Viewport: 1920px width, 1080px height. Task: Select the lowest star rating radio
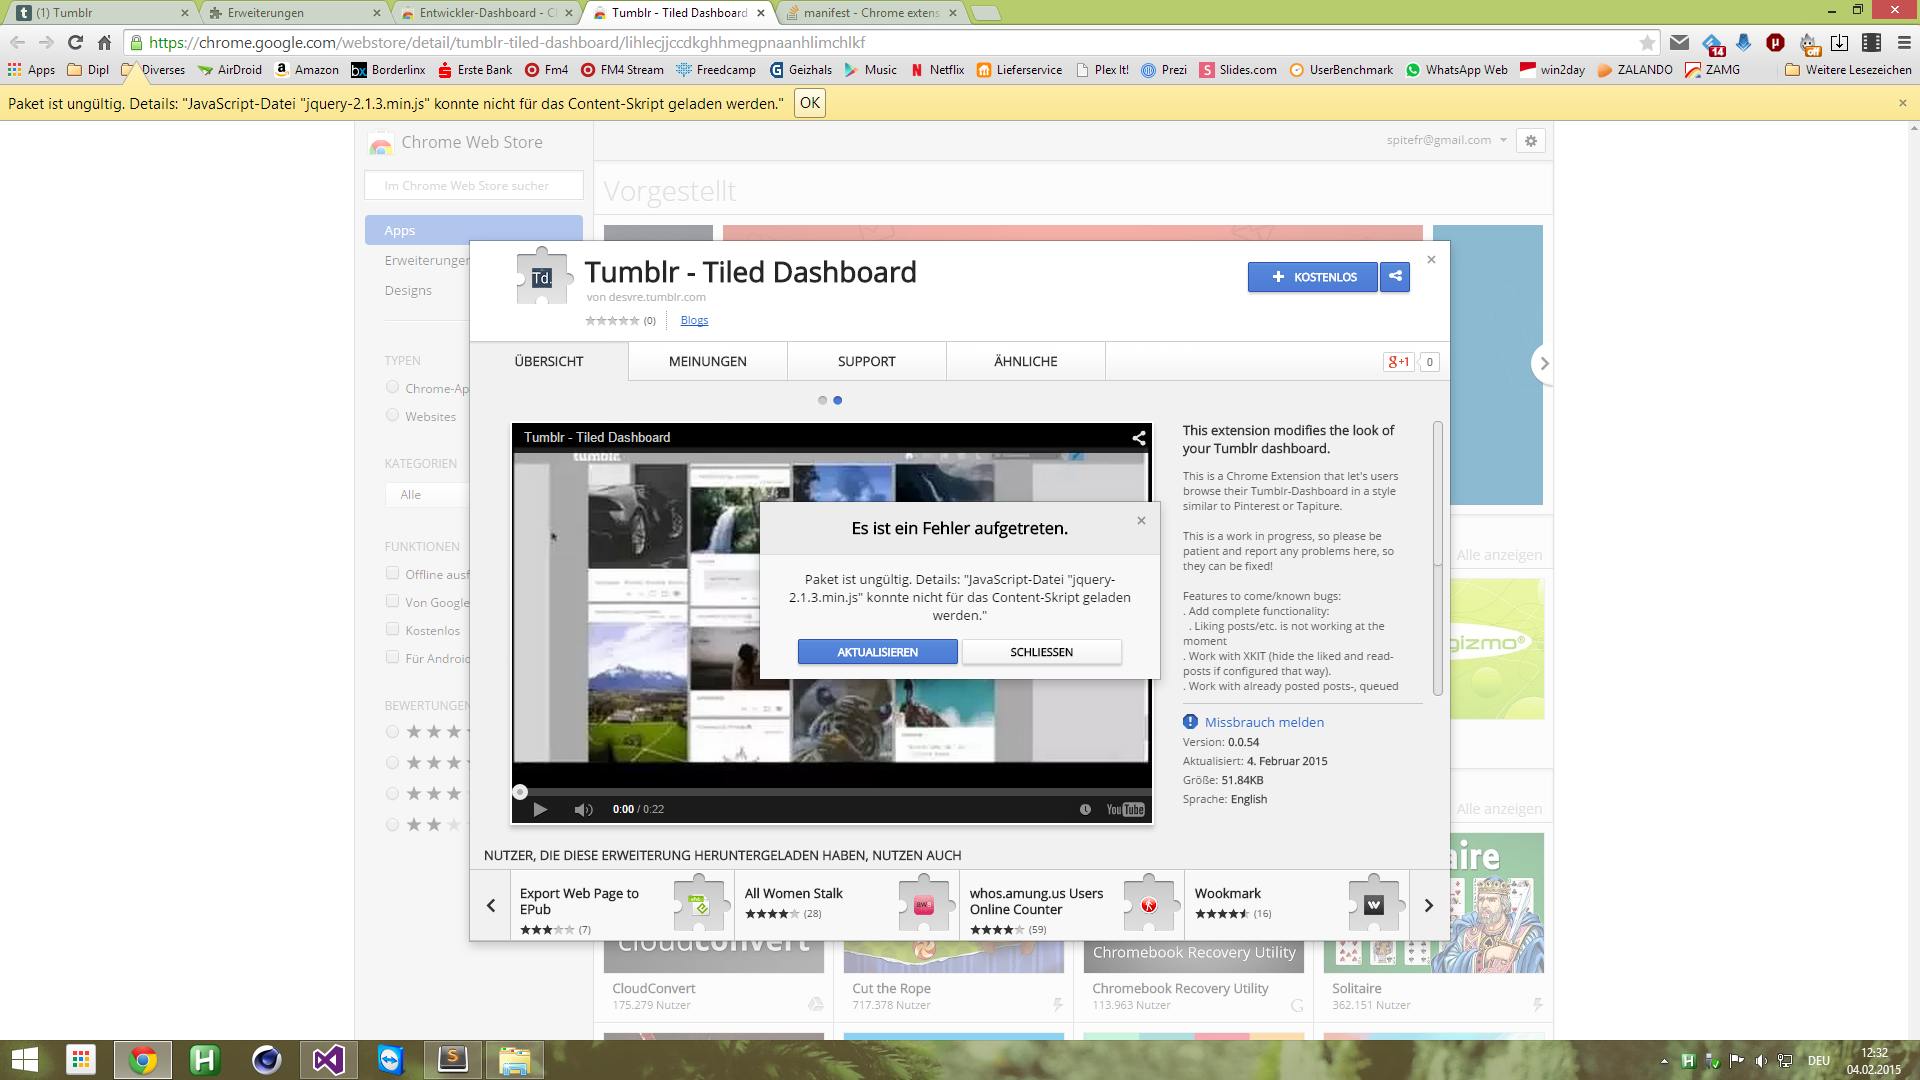coord(392,825)
